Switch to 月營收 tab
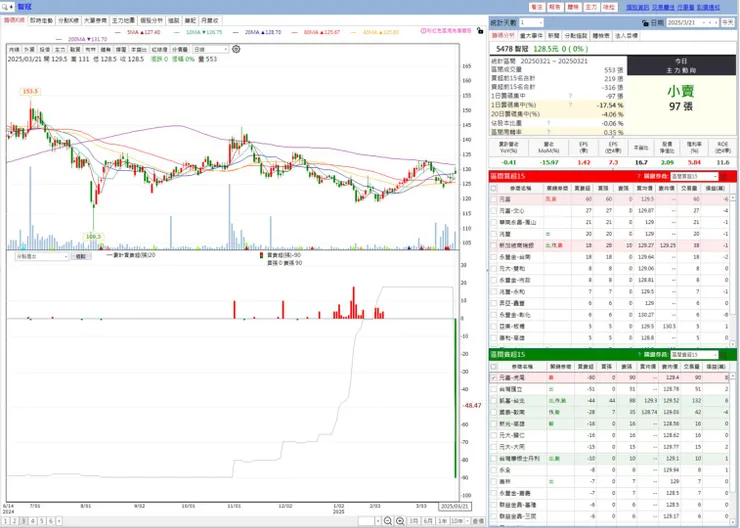This screenshot has height=528, width=740. [x=210, y=21]
